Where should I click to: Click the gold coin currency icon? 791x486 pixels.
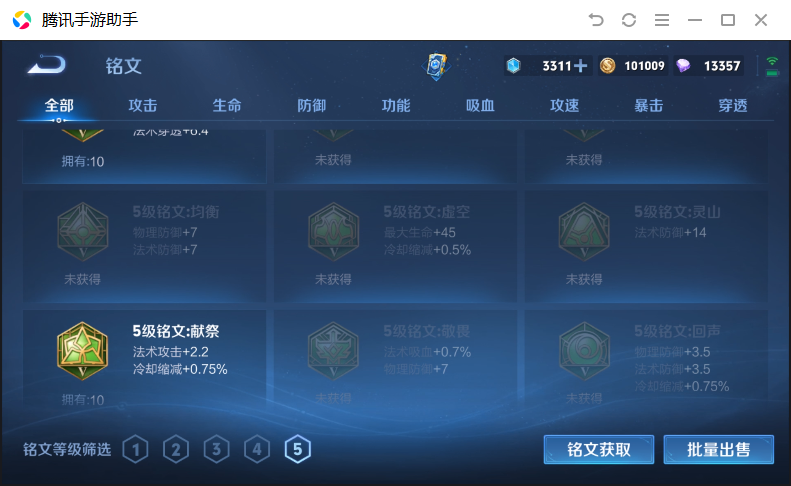point(607,66)
